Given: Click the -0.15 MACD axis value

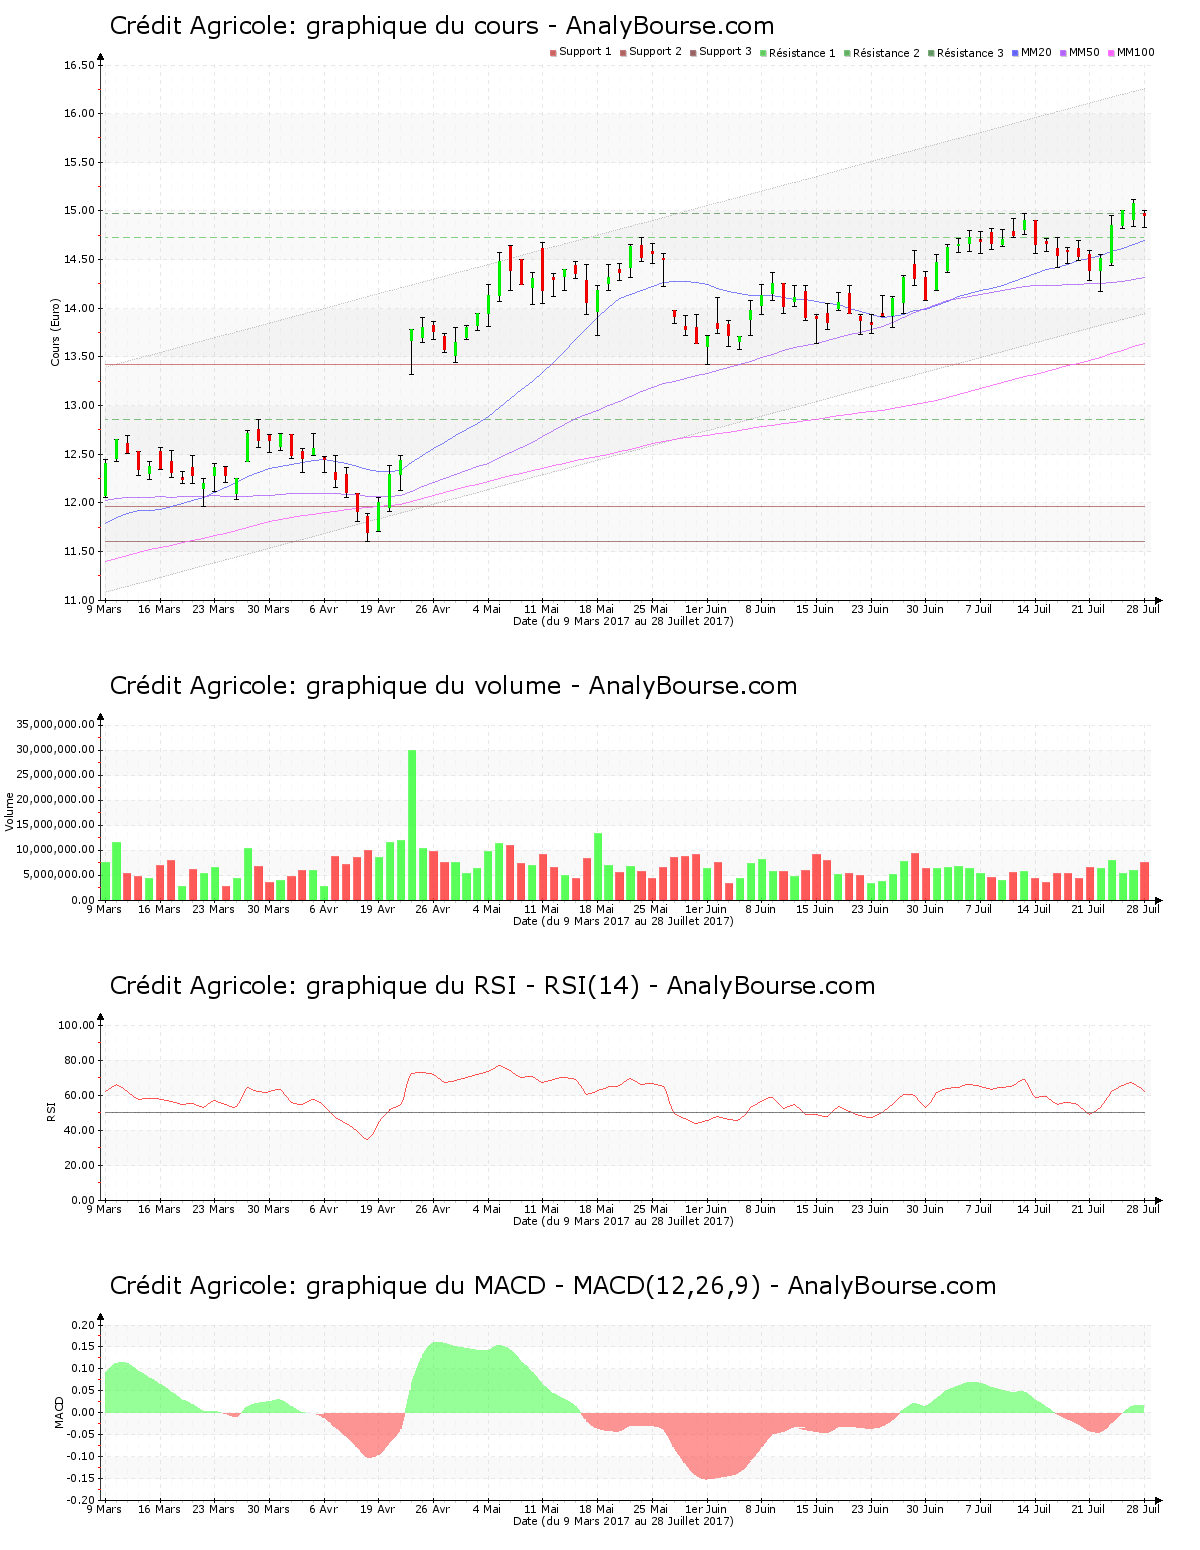Looking at the screenshot, I should click(x=83, y=1478).
